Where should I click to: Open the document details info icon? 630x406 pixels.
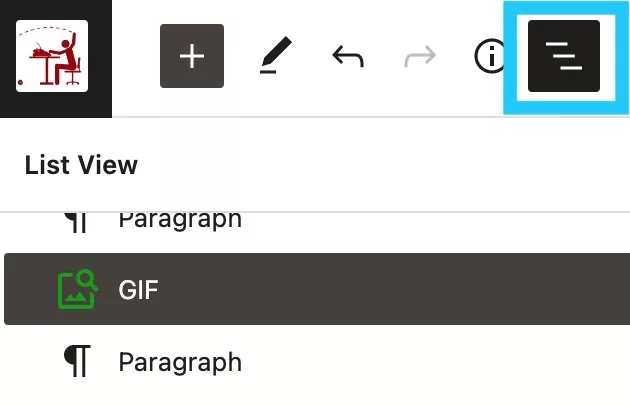489,56
